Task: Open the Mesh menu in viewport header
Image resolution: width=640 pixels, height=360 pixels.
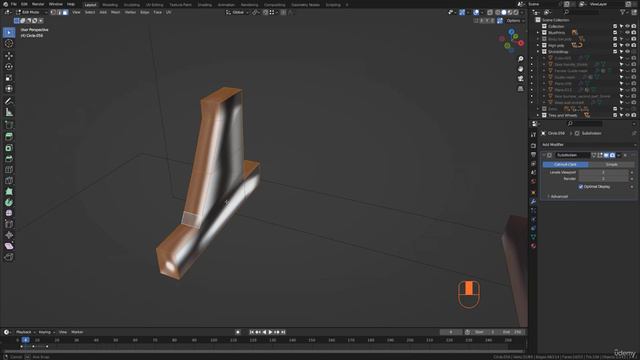Action: [116, 12]
